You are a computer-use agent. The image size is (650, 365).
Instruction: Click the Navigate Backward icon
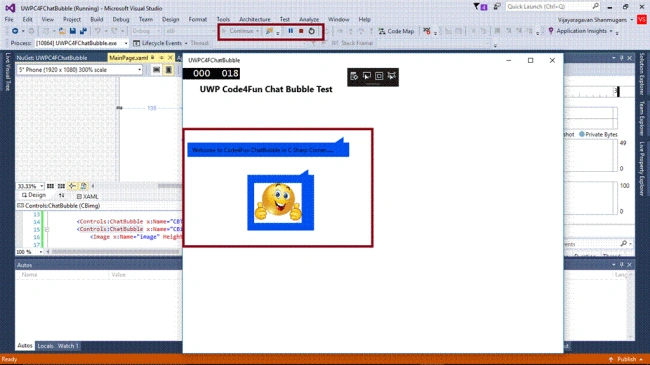click(15, 31)
